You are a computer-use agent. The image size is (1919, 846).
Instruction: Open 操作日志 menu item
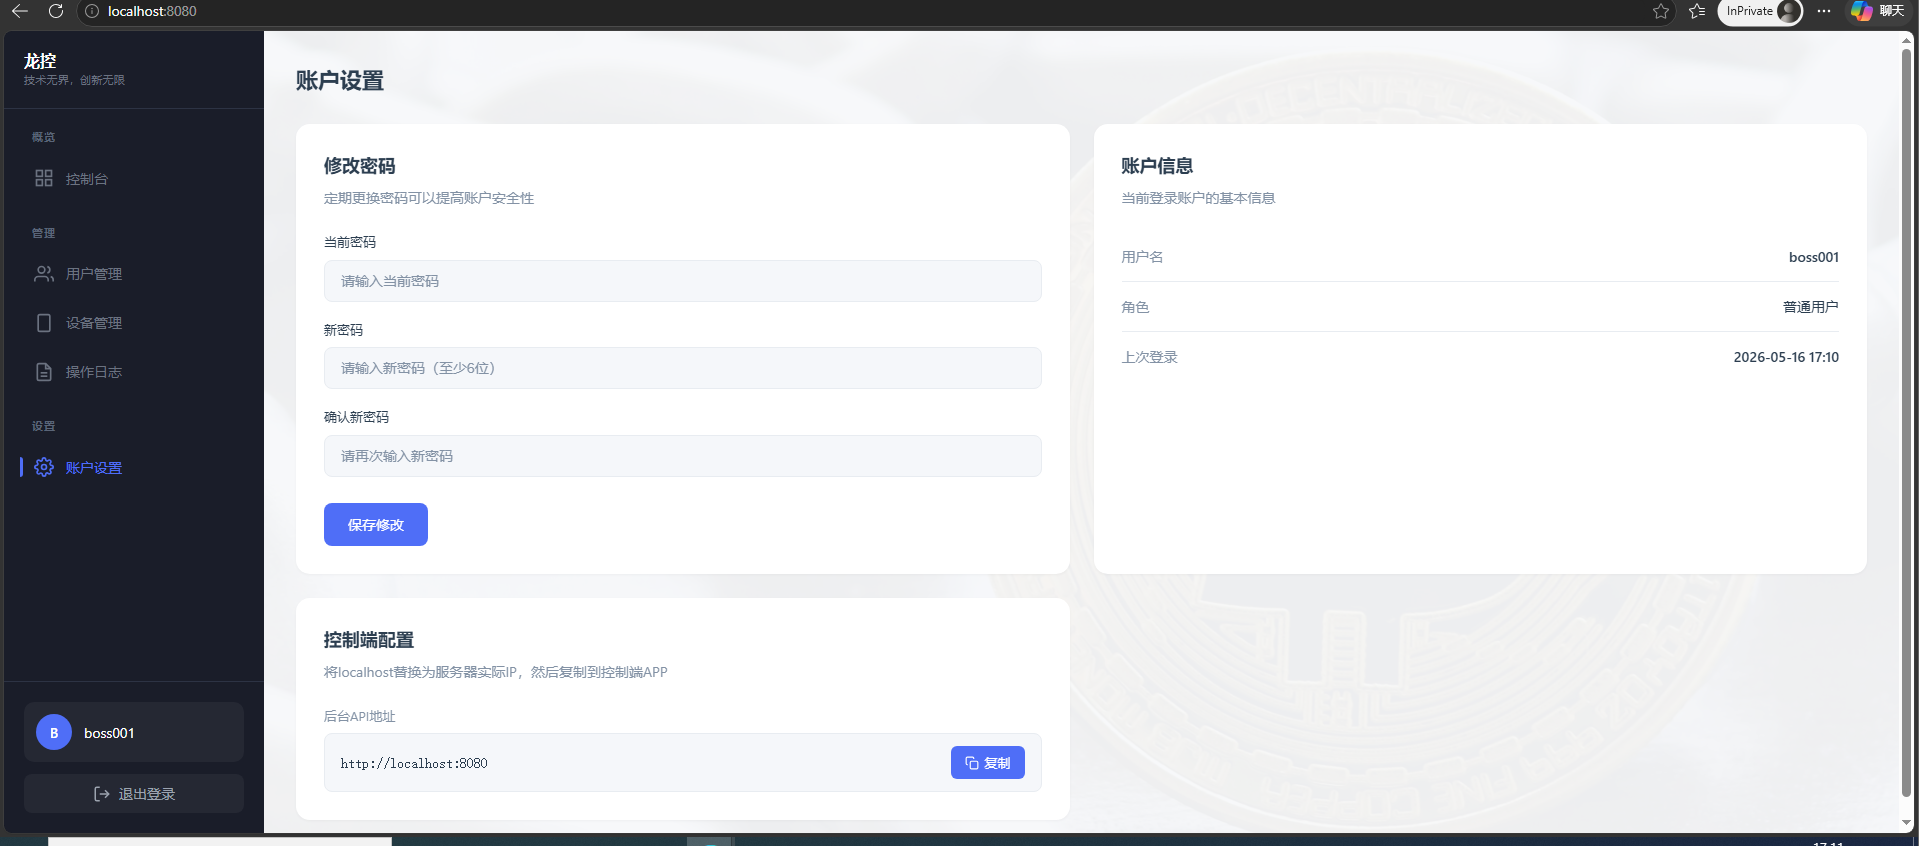134,372
